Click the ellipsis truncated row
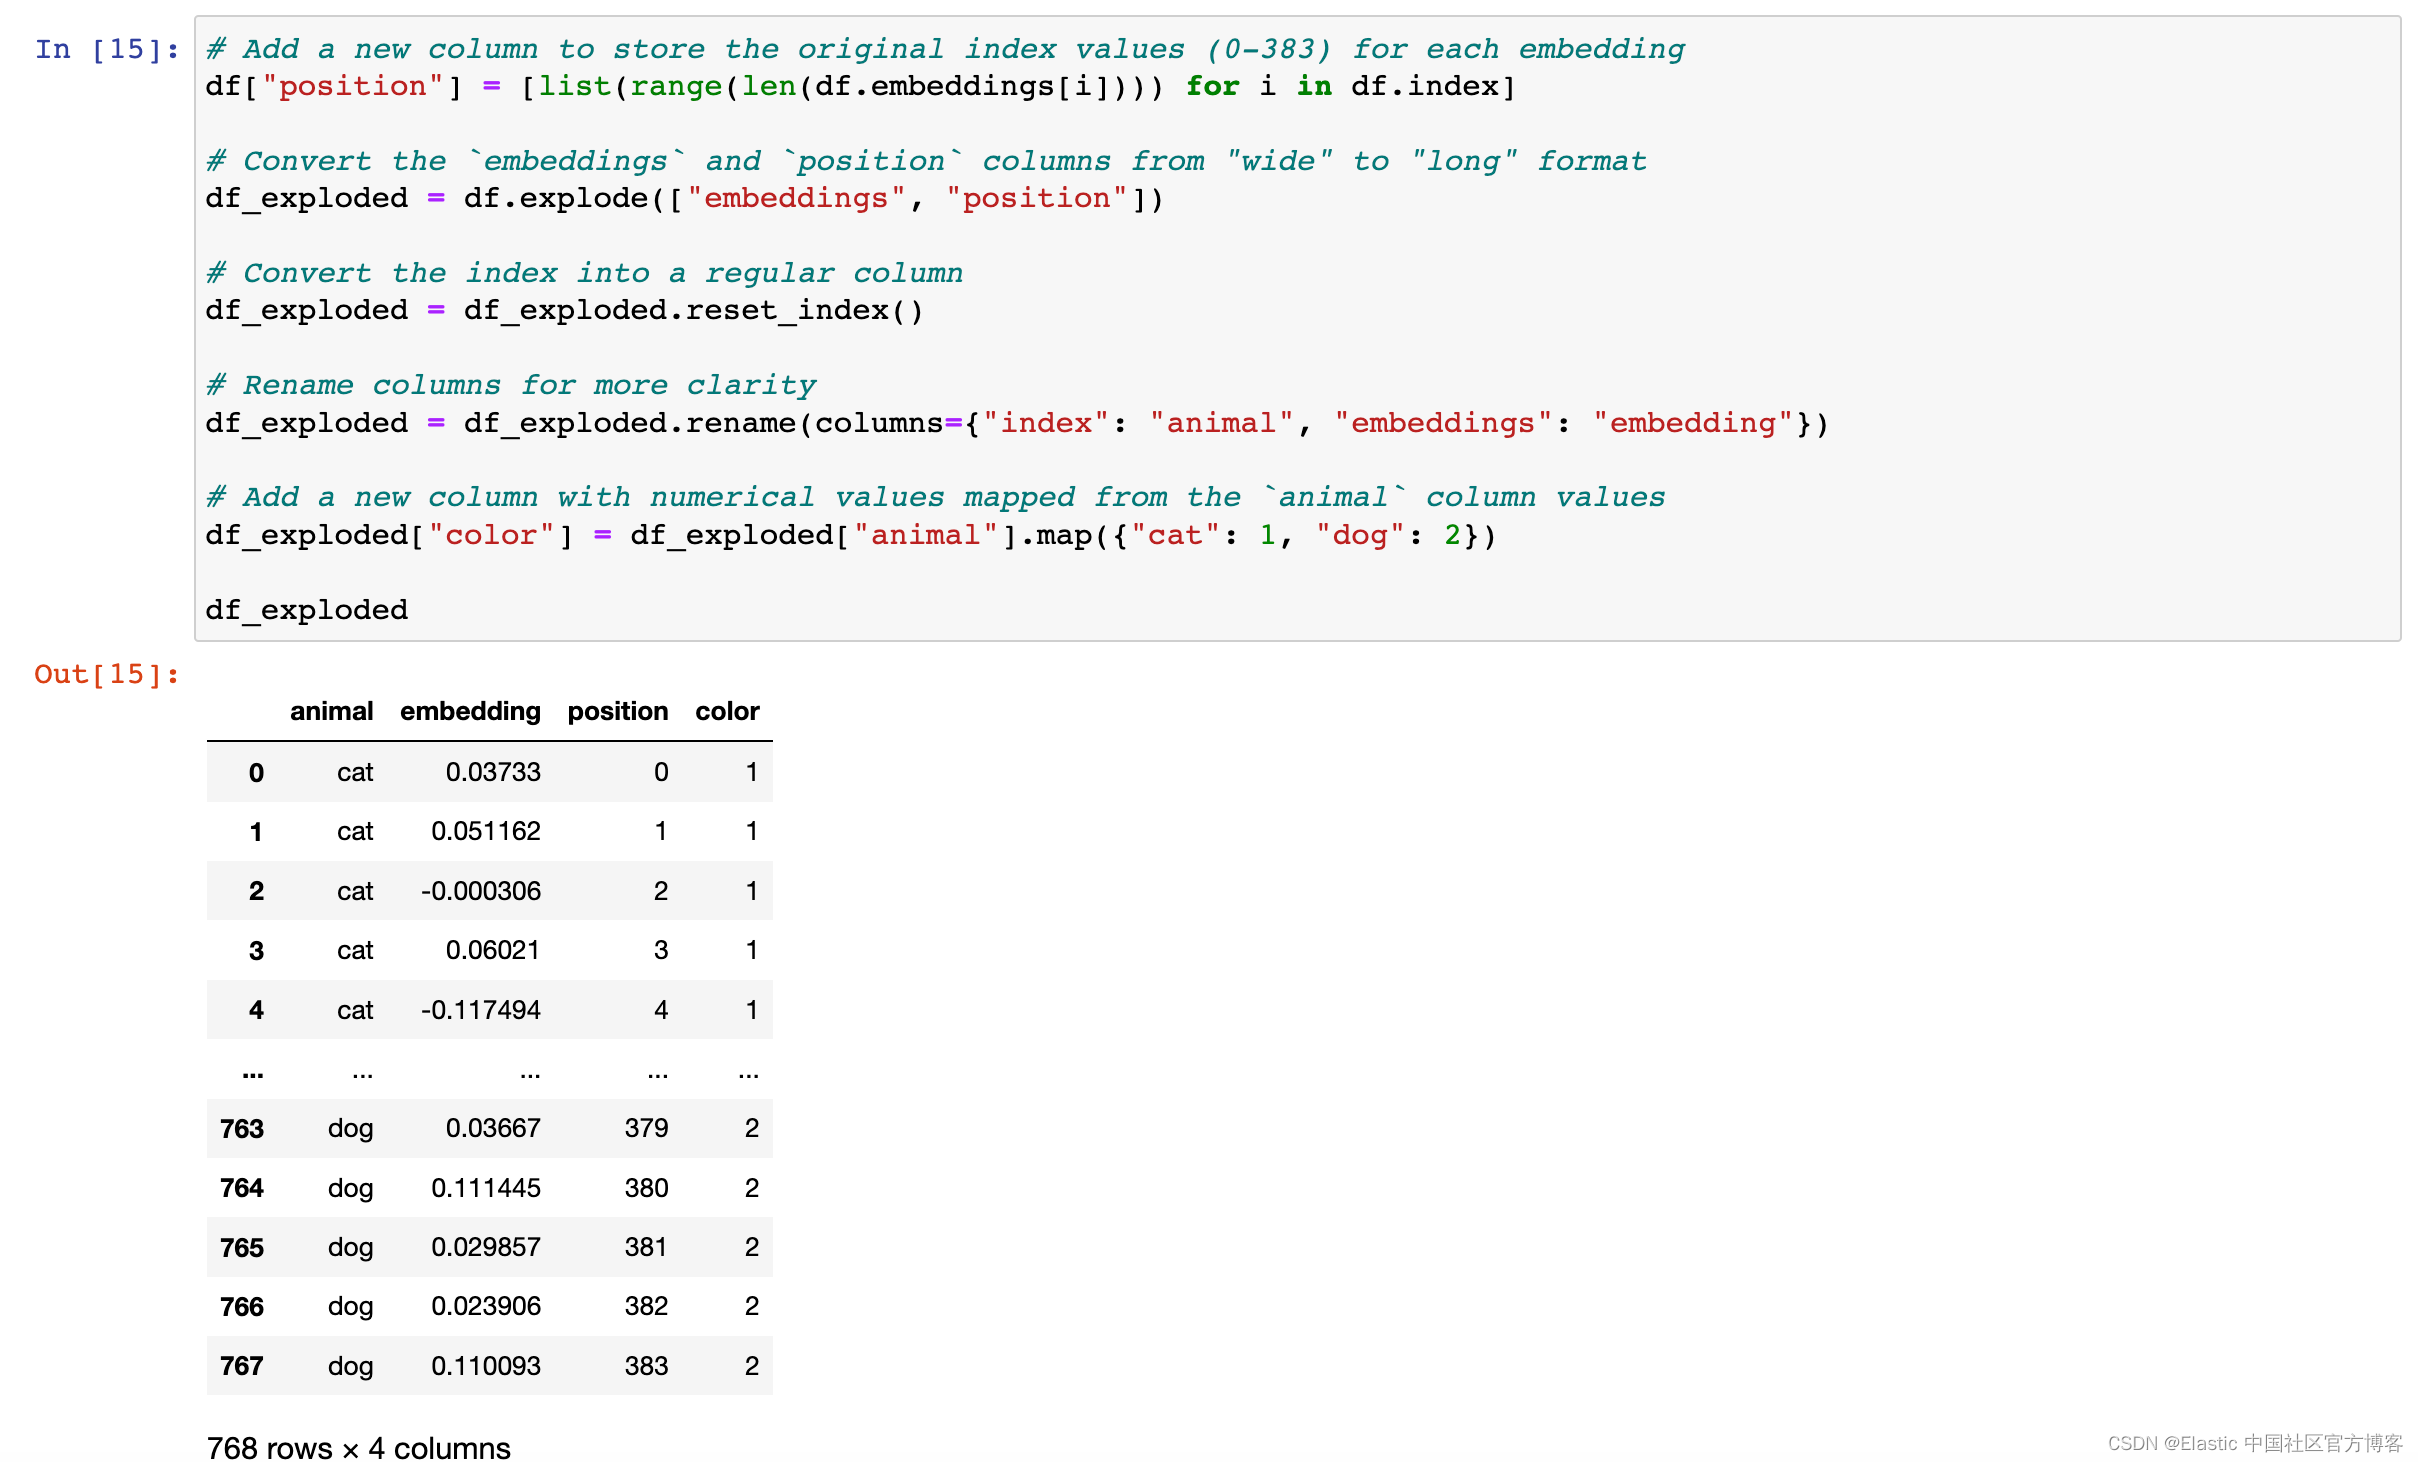 489,1073
